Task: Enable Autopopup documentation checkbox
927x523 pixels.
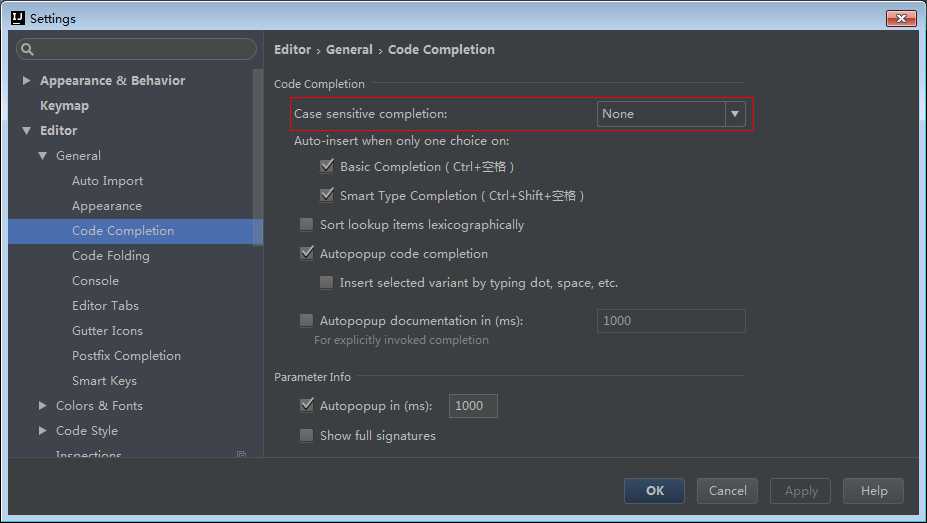Action: (306, 320)
